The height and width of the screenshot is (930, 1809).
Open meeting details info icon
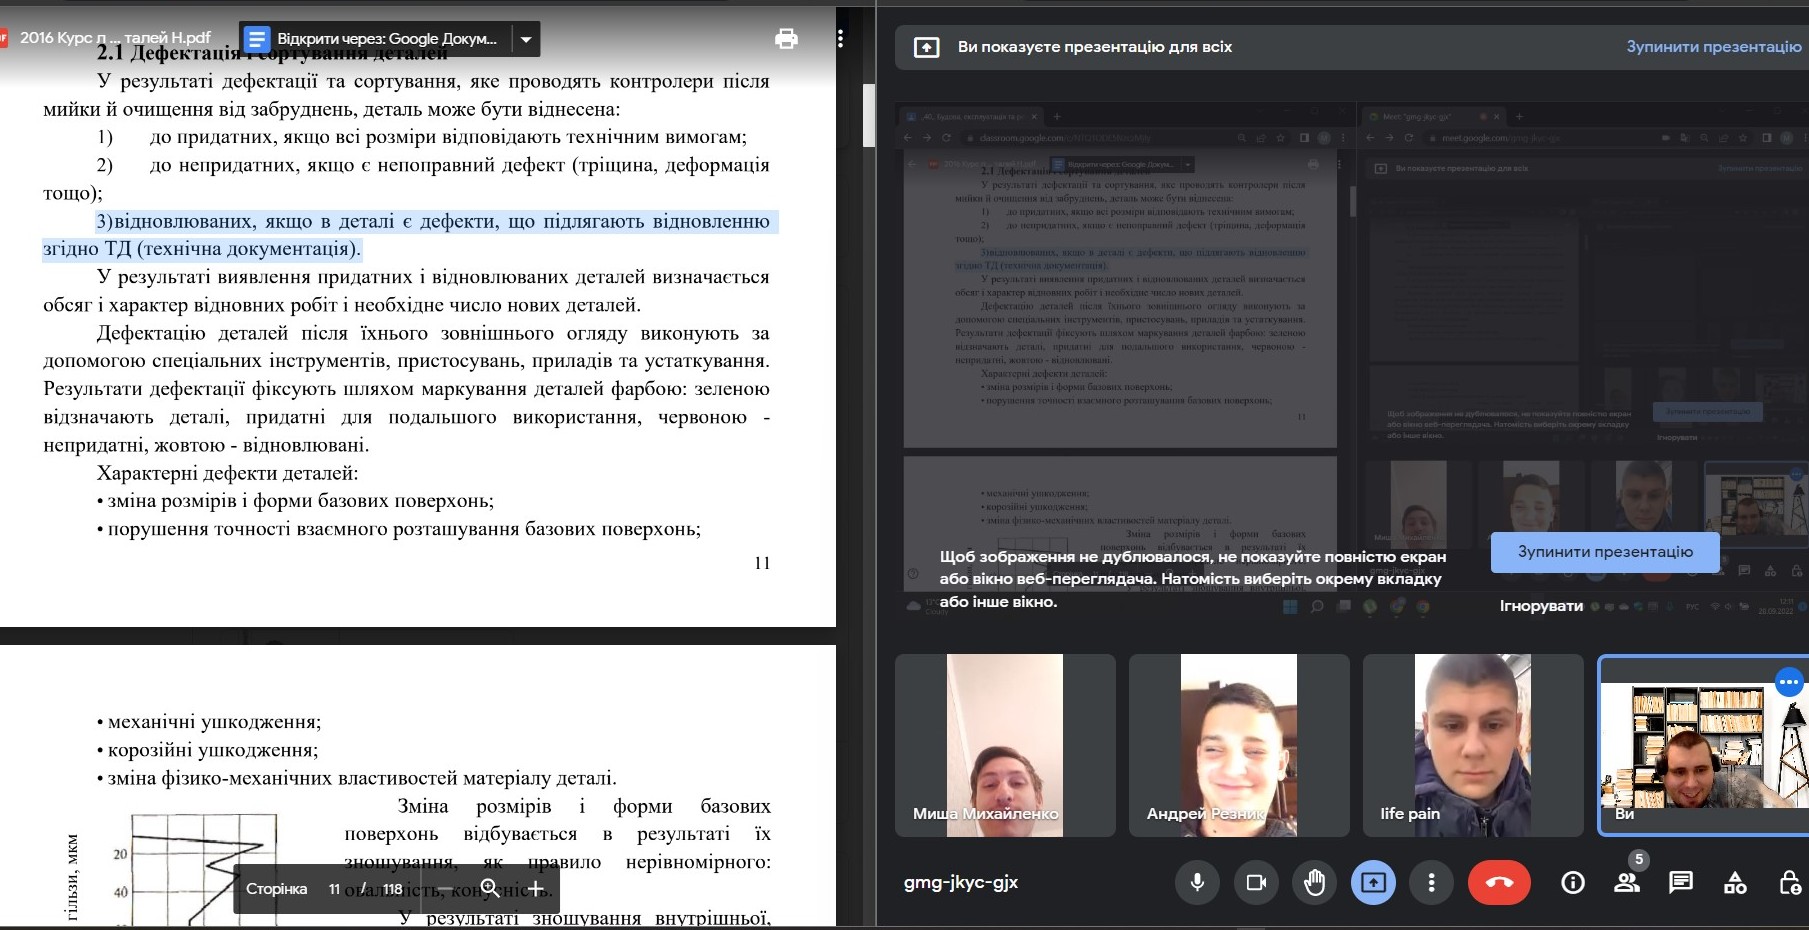pos(1573,882)
